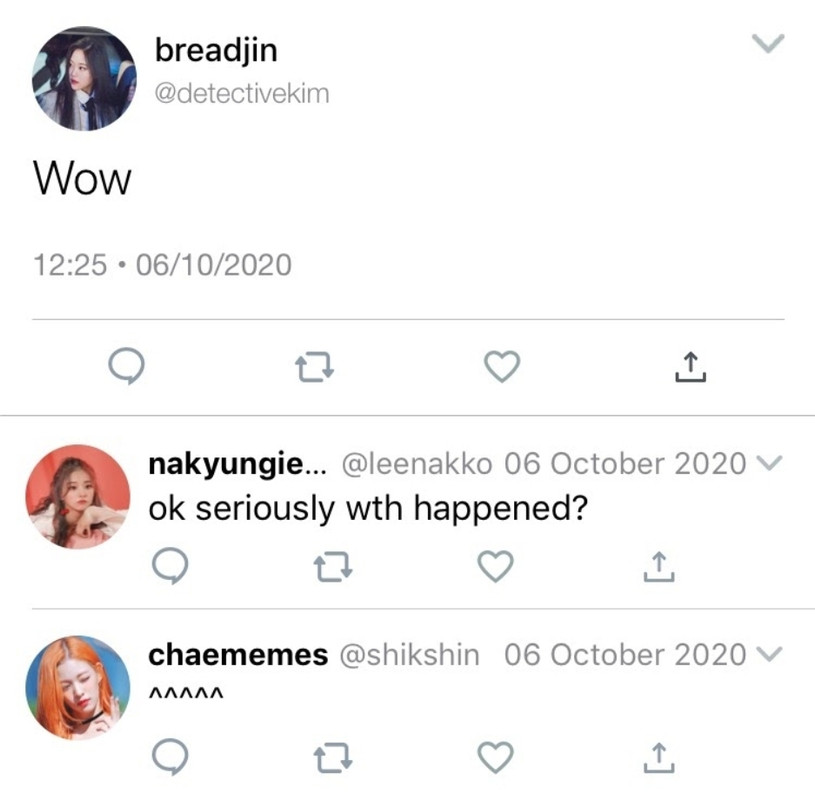Open options chevron on breadjin's tweet
The image size is (815, 800).
(x=768, y=44)
